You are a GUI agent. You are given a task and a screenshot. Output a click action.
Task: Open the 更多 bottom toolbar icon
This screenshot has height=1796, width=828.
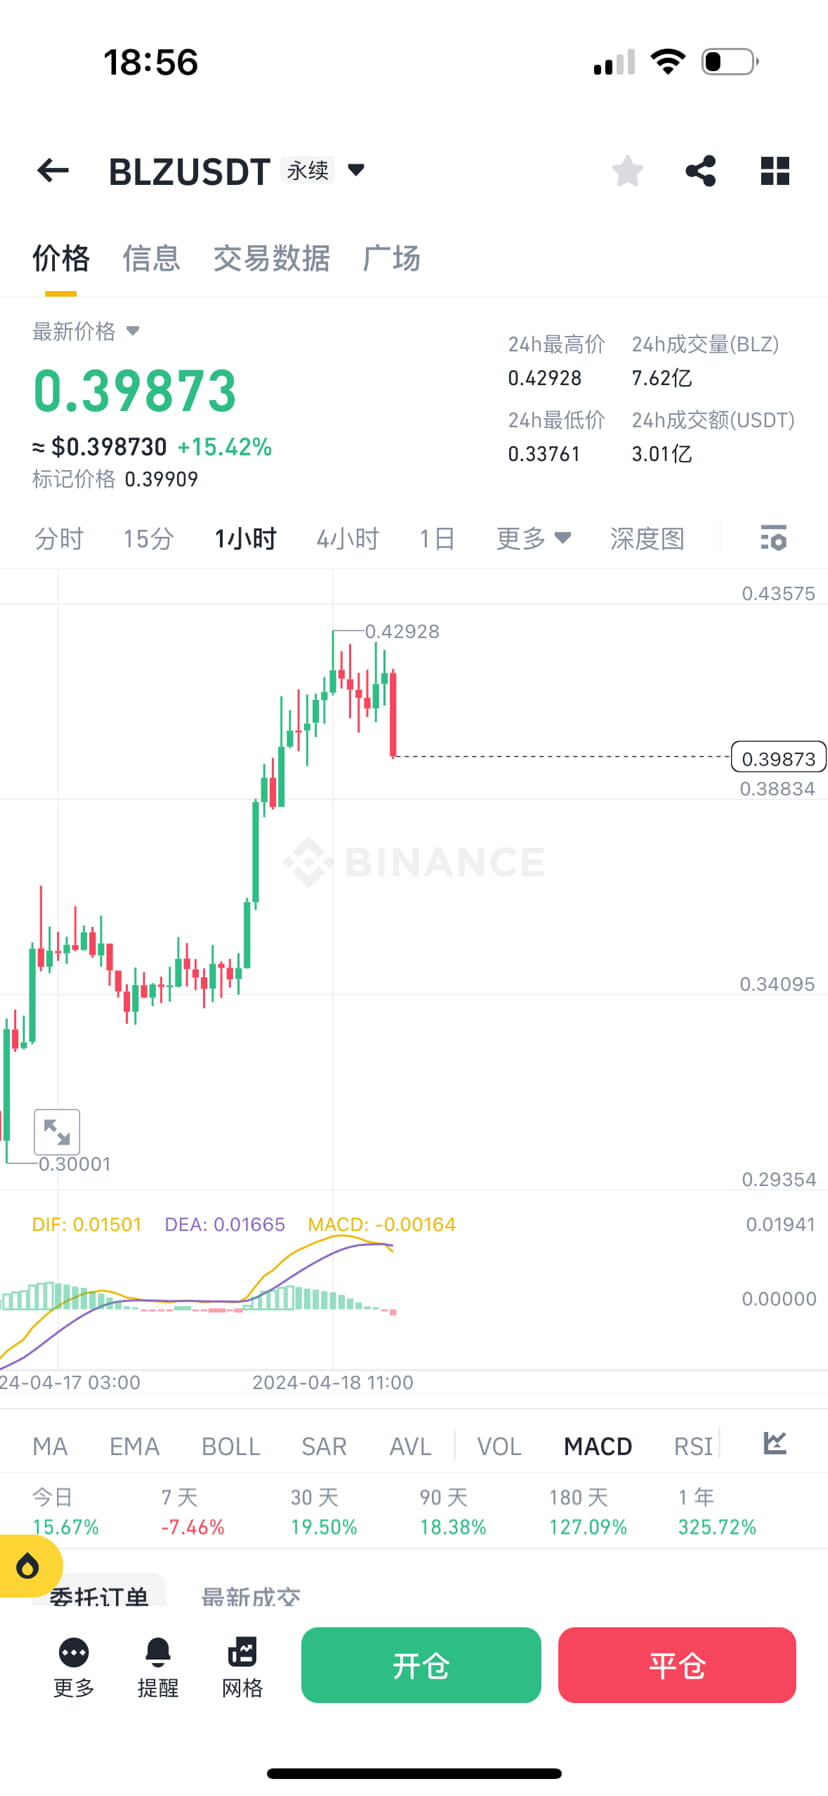(x=72, y=1665)
